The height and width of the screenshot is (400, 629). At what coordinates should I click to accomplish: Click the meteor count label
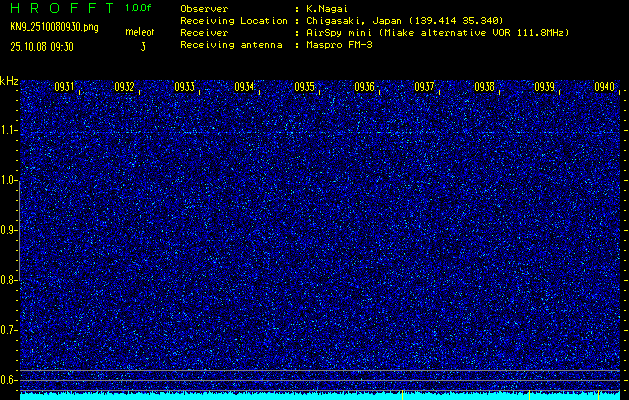(x=140, y=33)
